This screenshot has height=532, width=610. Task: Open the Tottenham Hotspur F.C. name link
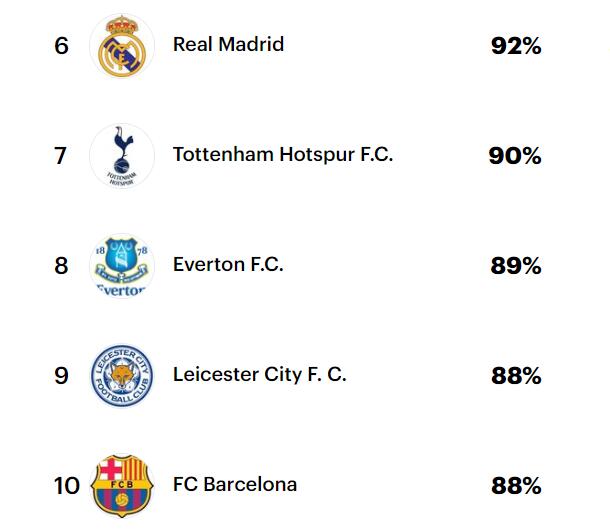tap(283, 154)
